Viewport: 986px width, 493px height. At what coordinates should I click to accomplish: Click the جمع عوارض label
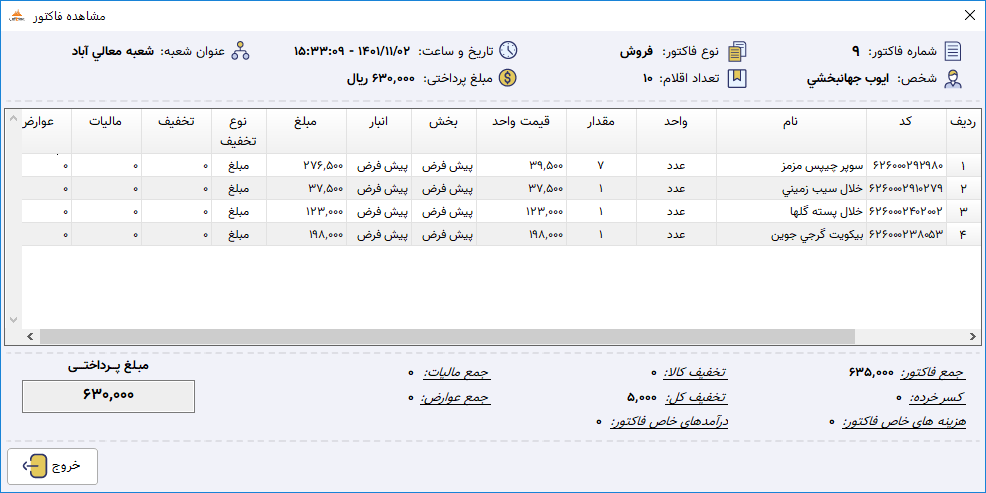pos(455,398)
